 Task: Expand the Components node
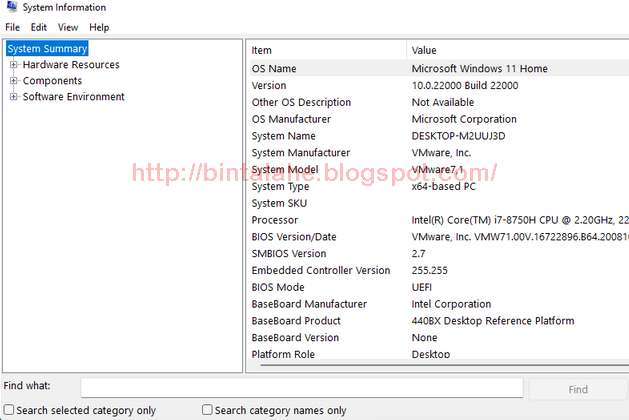[x=14, y=81]
